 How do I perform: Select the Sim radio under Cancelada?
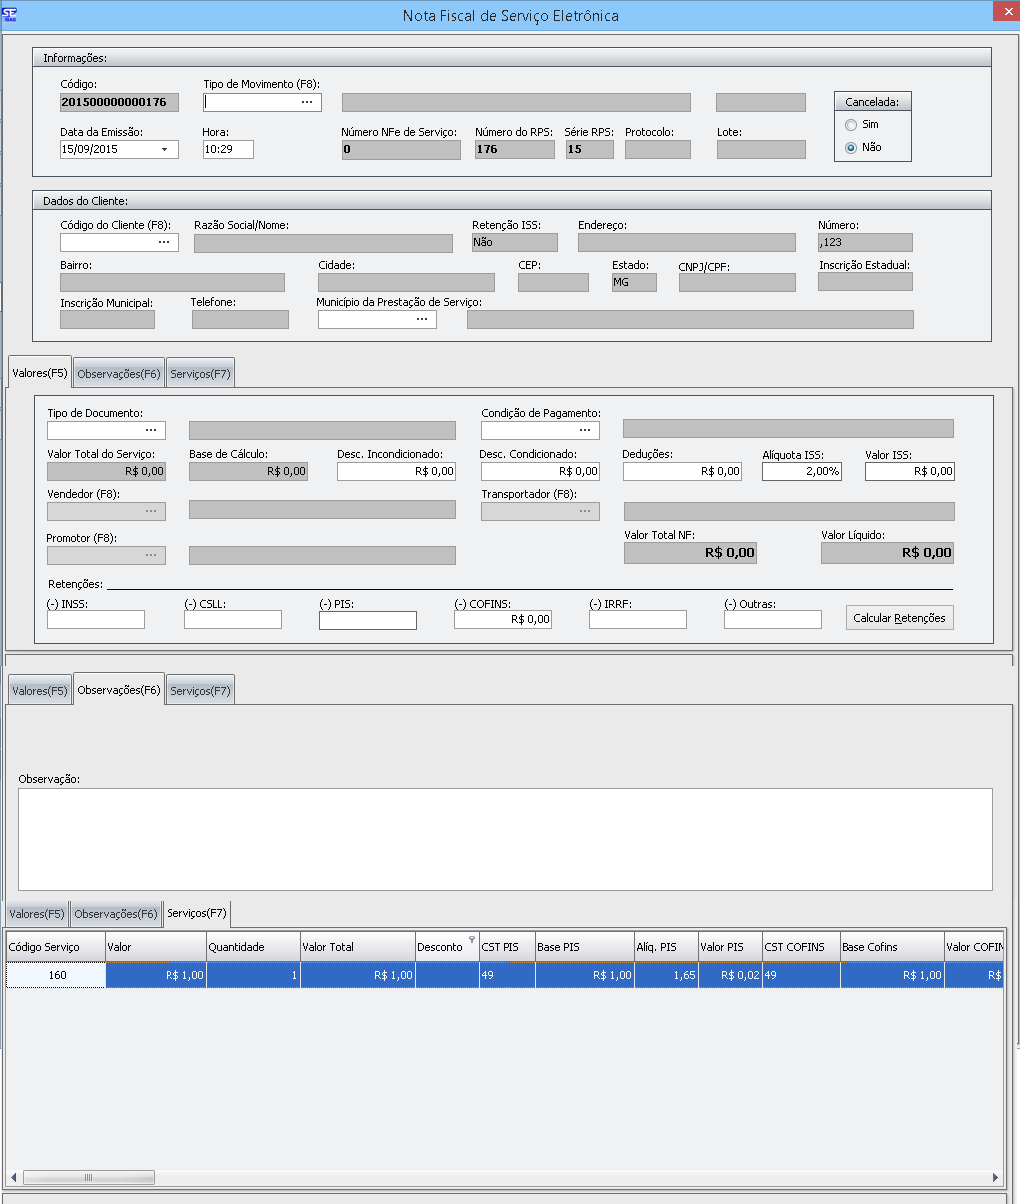click(x=851, y=125)
